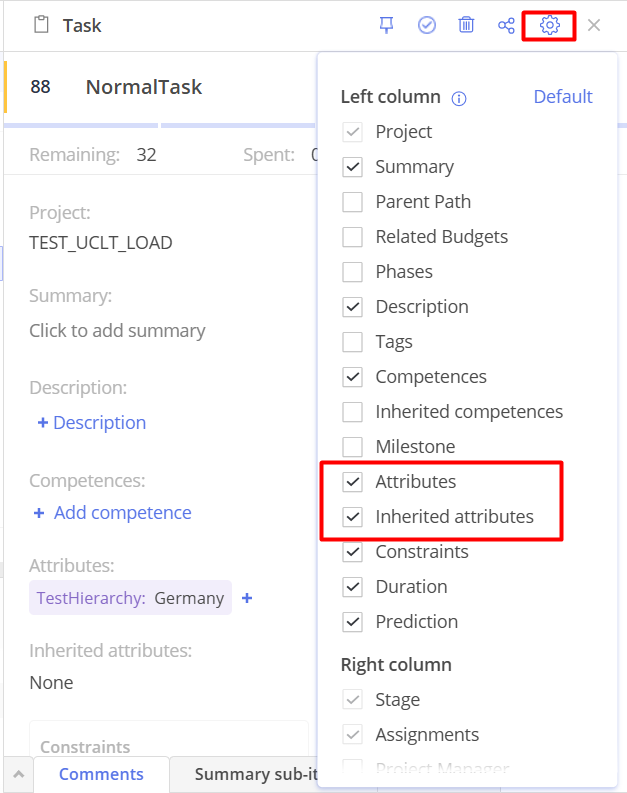Select the TestHierarchy: Germany attribute chip
This screenshot has height=793, width=627.
[130, 598]
